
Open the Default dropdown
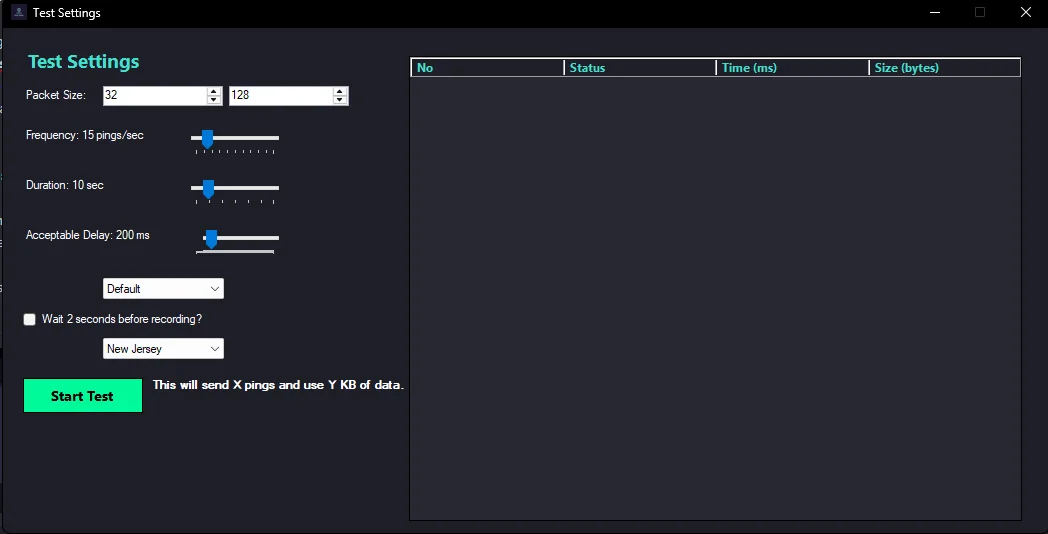(163, 289)
